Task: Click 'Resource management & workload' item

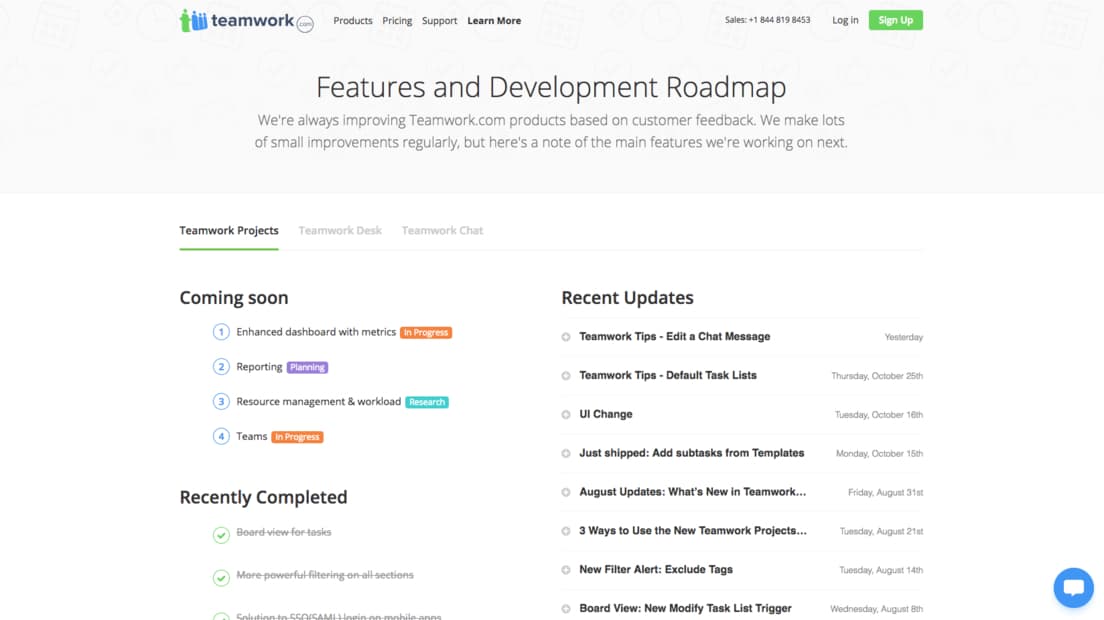Action: click(318, 401)
